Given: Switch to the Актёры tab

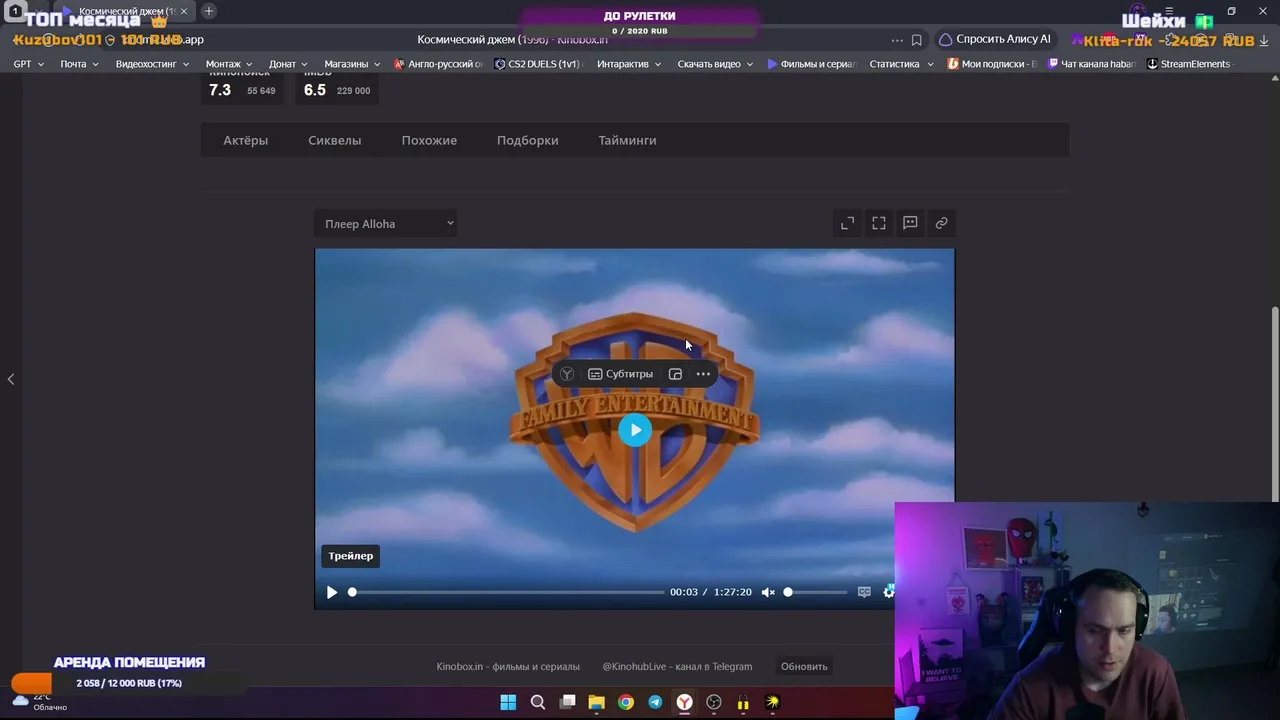Looking at the screenshot, I should click(245, 140).
